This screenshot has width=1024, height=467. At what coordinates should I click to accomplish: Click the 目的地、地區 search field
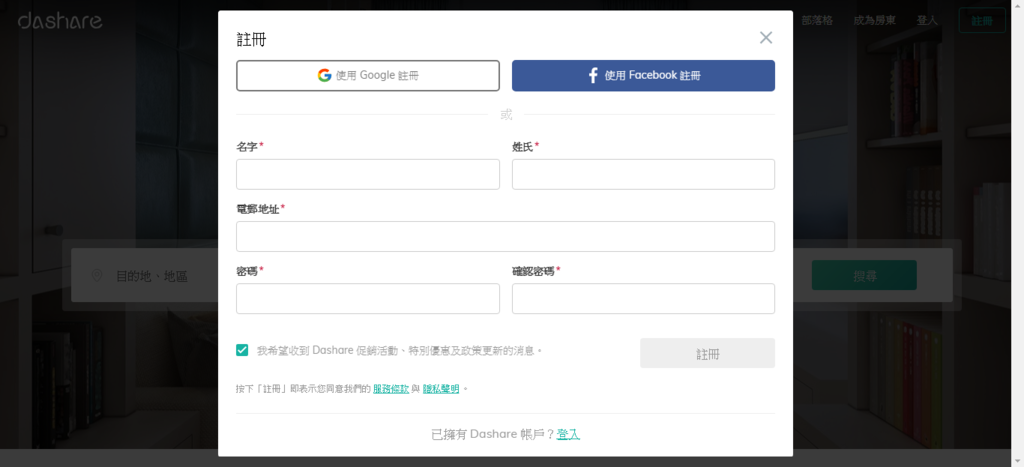tap(152, 276)
